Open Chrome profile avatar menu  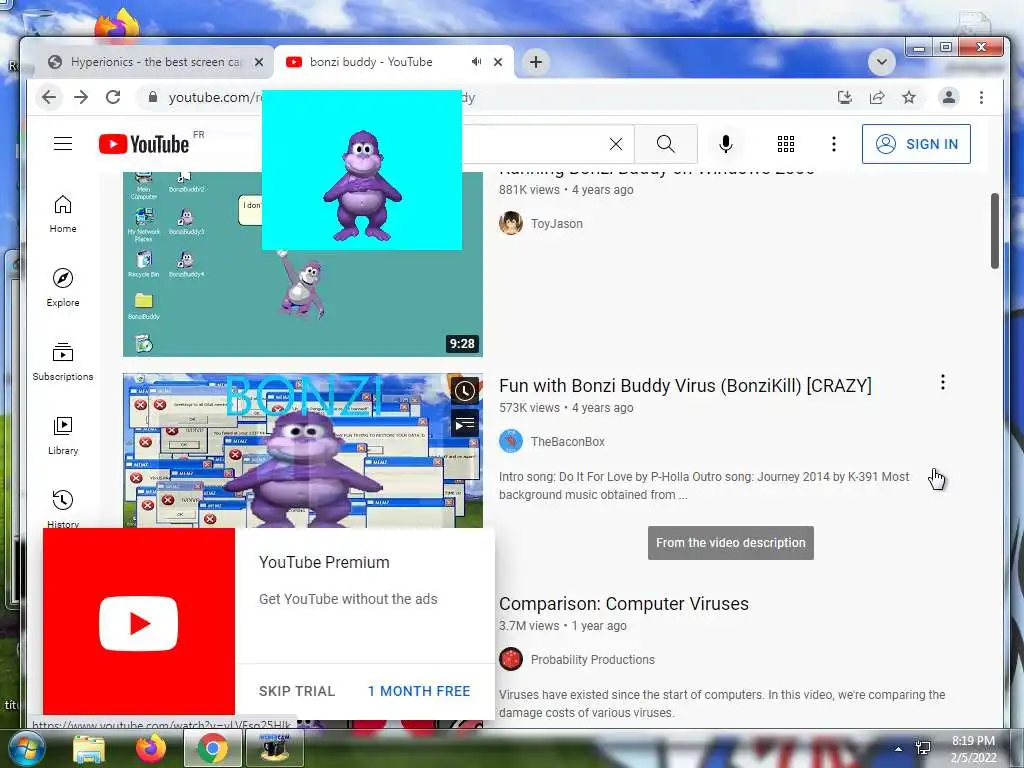[948, 97]
